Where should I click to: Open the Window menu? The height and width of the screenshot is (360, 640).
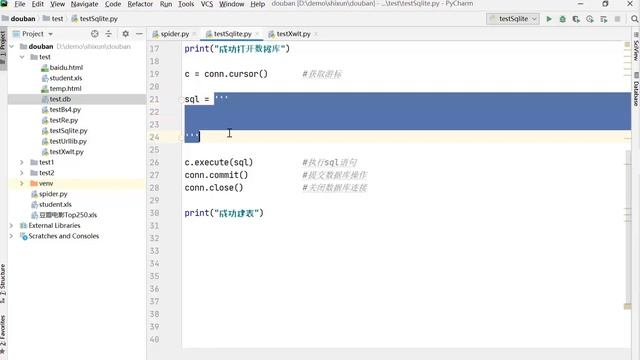(231, 4)
